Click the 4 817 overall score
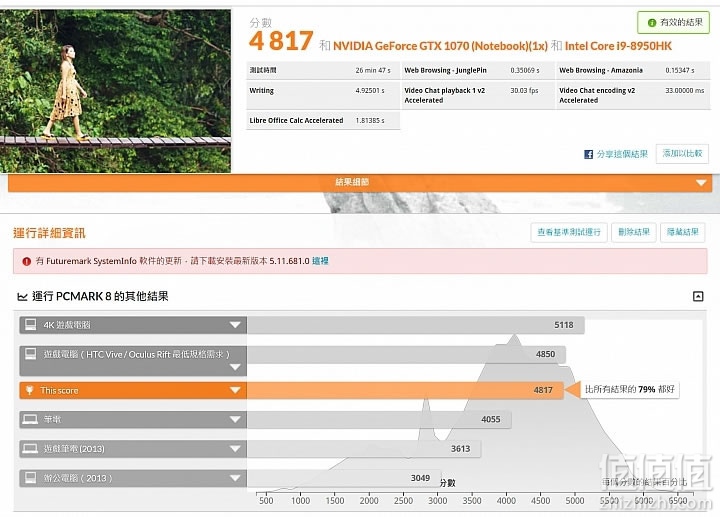720x517 pixels. coord(281,41)
